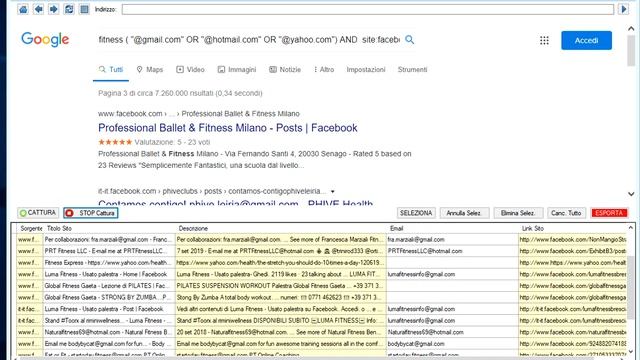Open the Contamos contigo PHIVE Health result
The image size is (640, 360).
[236, 203]
